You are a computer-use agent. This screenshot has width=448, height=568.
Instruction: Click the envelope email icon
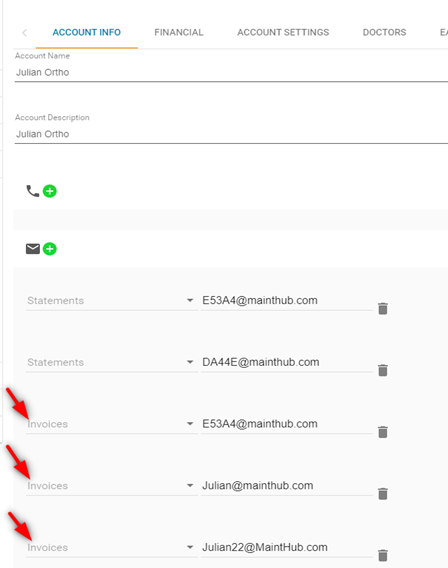[33, 249]
